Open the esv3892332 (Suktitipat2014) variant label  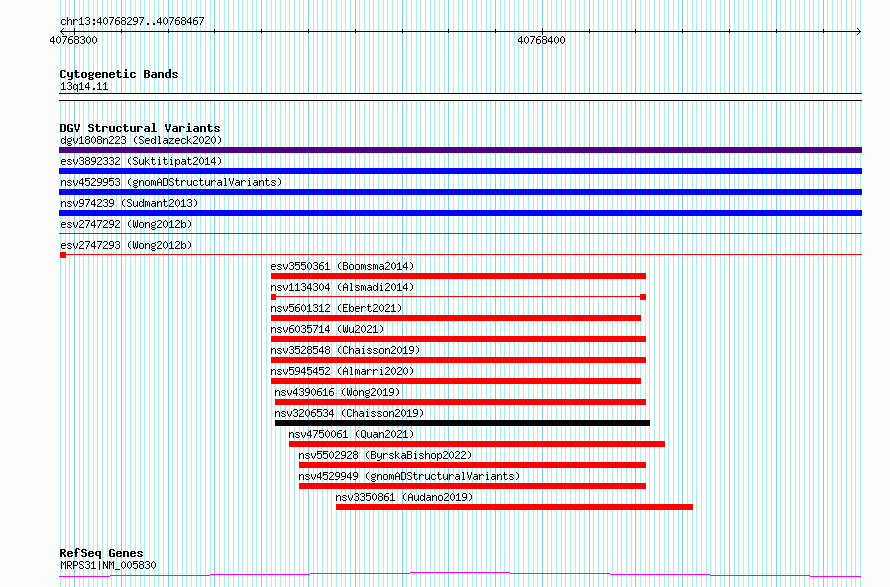141,161
